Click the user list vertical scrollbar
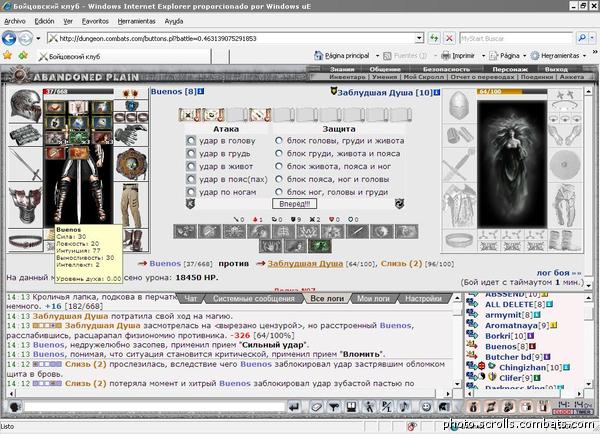Screen dimensions: 600x434 pyautogui.click(x=589, y=340)
